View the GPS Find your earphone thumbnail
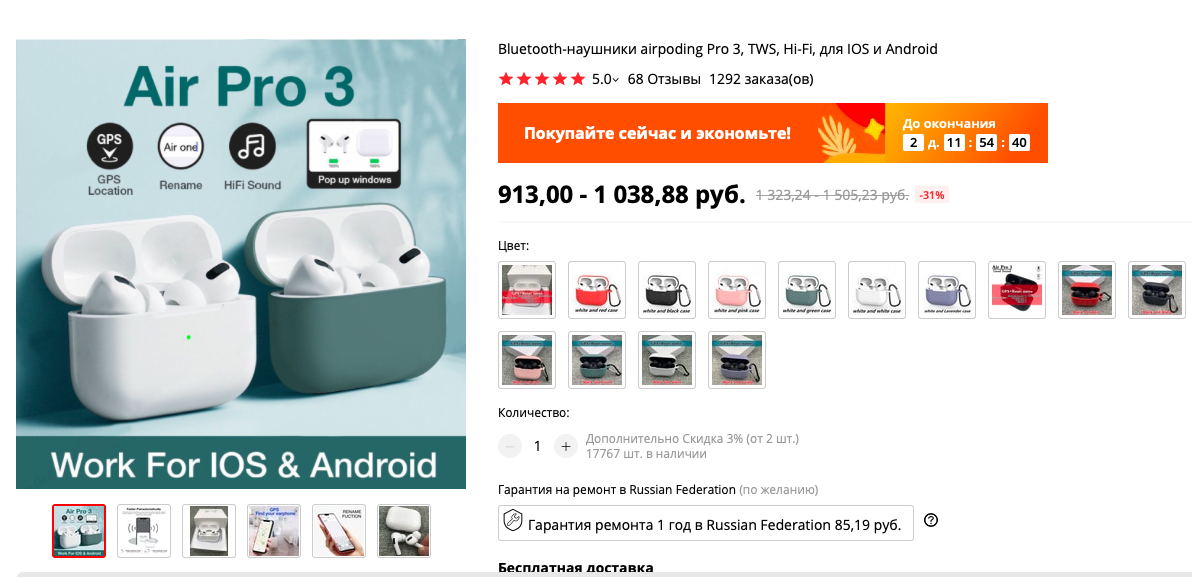Image resolution: width=1192 pixels, height=577 pixels. pyautogui.click(x=274, y=531)
